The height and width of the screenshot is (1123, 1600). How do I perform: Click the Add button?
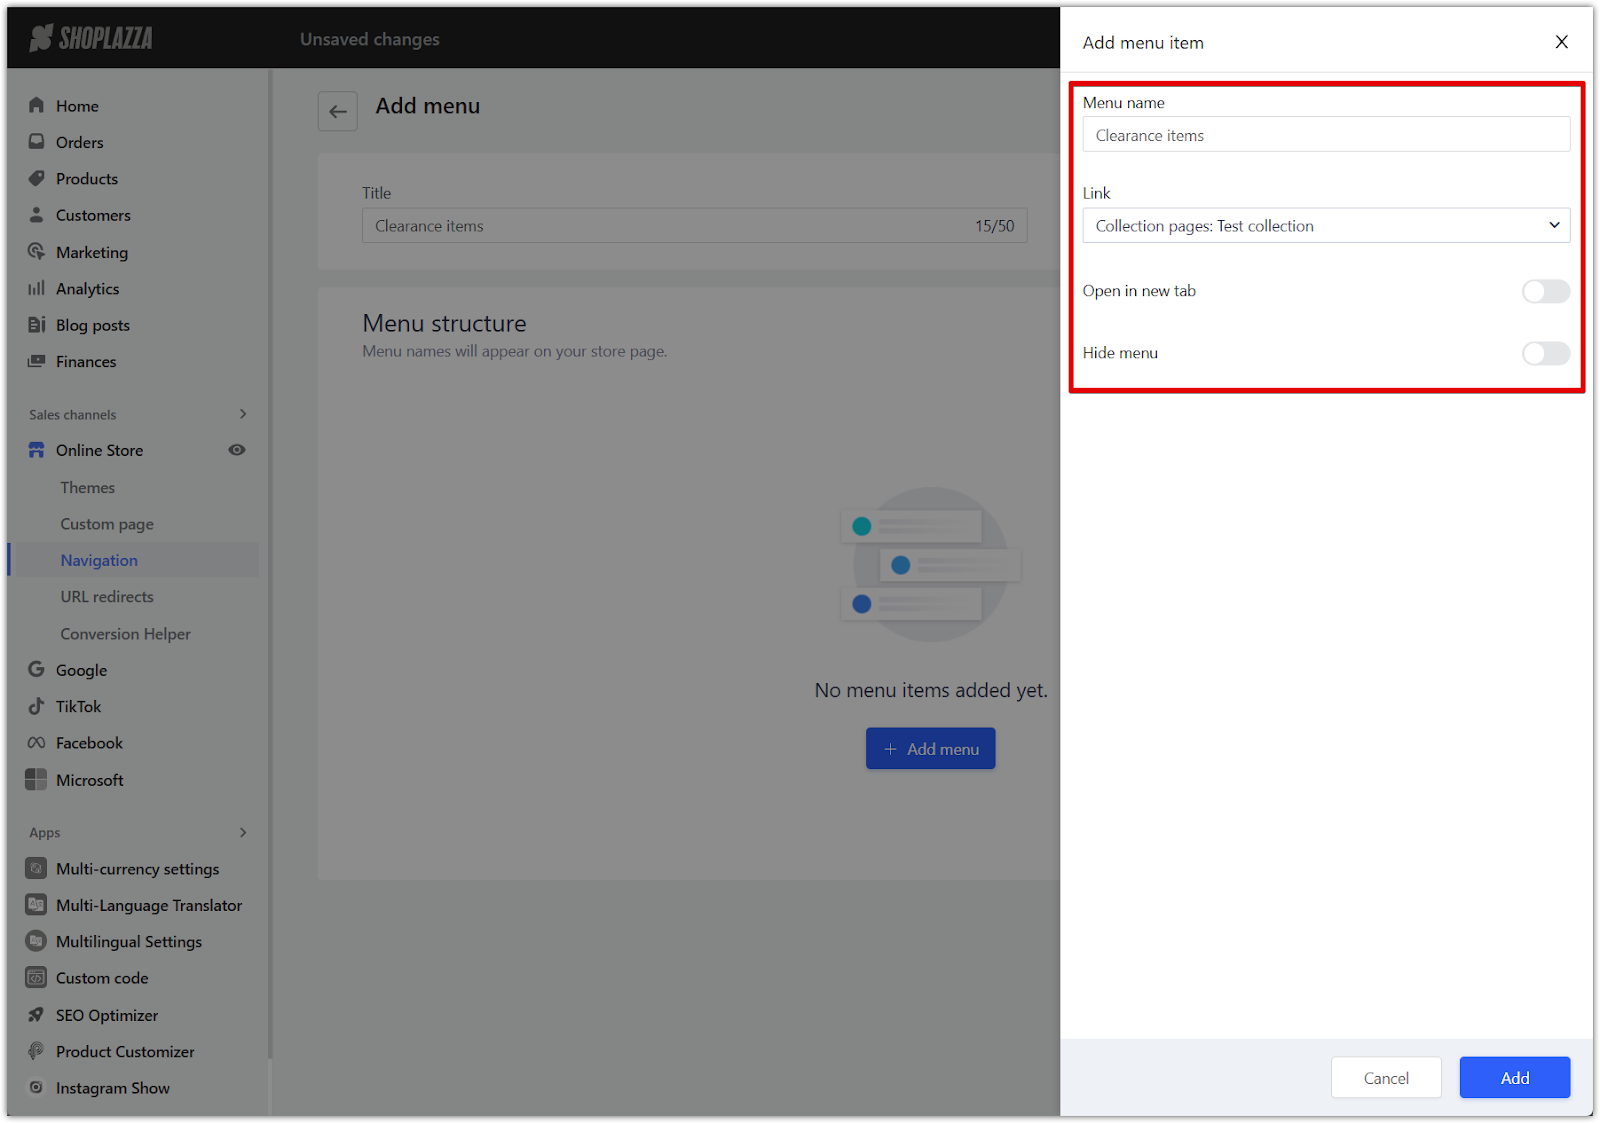click(1515, 1077)
